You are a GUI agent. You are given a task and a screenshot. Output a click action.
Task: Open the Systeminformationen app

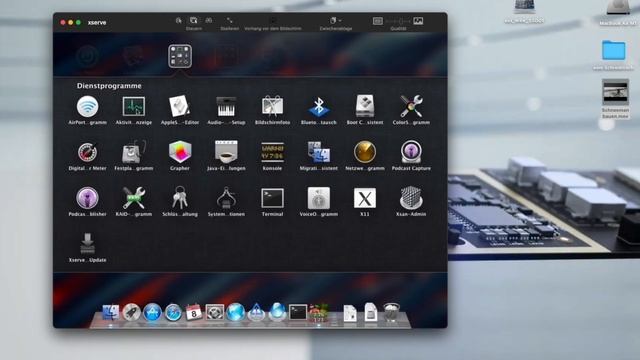click(226, 198)
